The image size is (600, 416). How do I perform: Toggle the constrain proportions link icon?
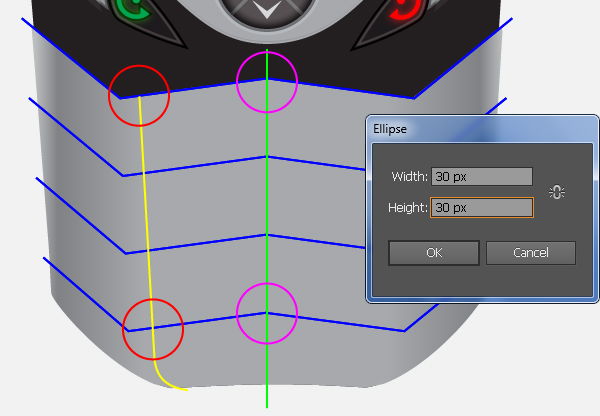point(557,192)
